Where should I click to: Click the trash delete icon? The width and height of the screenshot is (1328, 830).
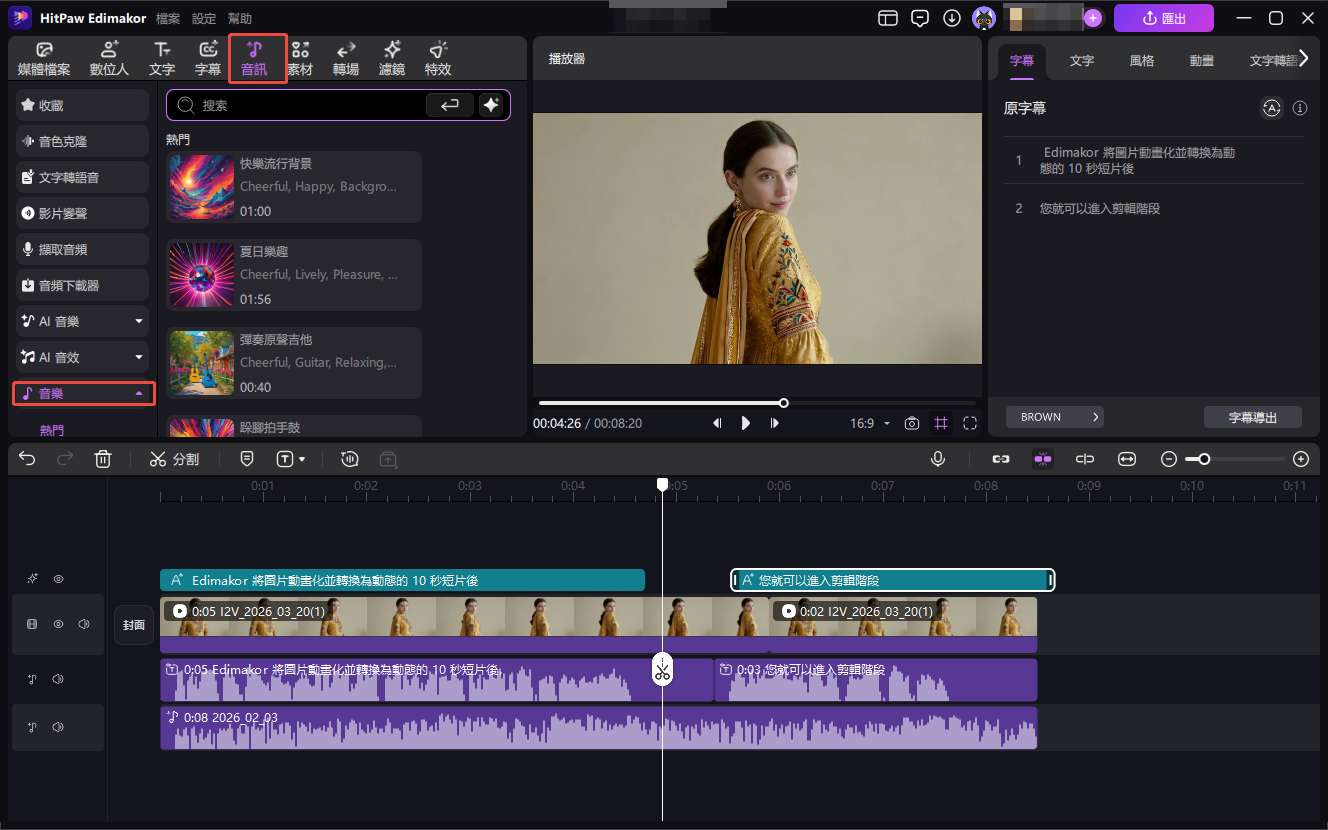pos(102,459)
